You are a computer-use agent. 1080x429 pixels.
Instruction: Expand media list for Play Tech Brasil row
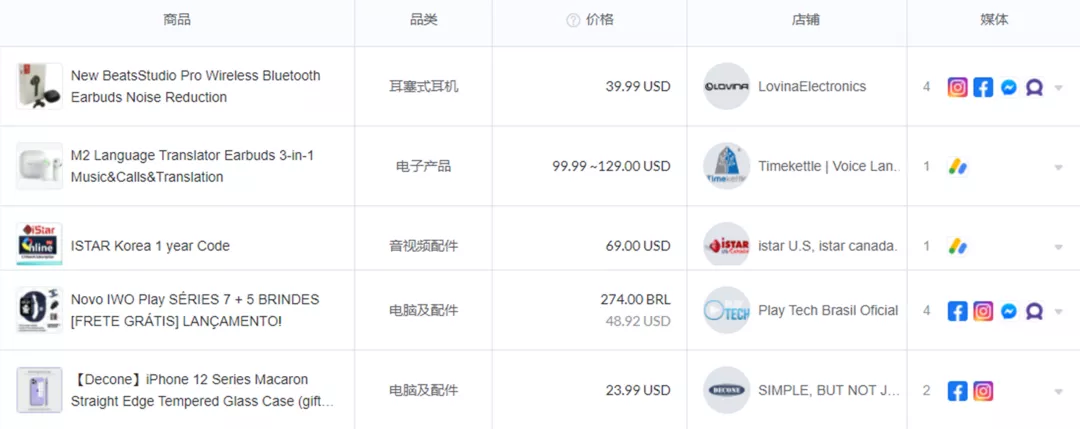coord(1059,312)
